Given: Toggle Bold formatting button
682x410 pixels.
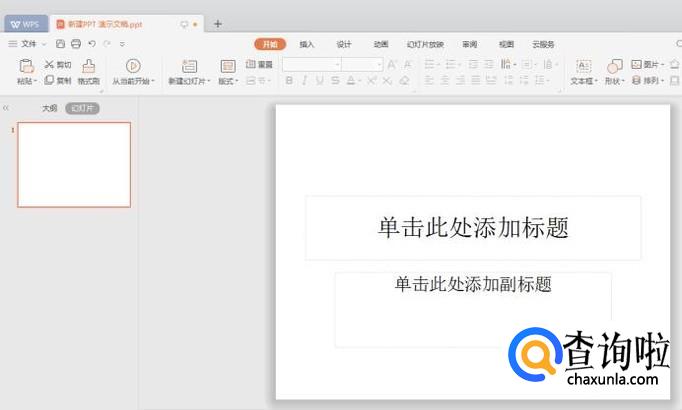Looking at the screenshot, I should (x=289, y=81).
